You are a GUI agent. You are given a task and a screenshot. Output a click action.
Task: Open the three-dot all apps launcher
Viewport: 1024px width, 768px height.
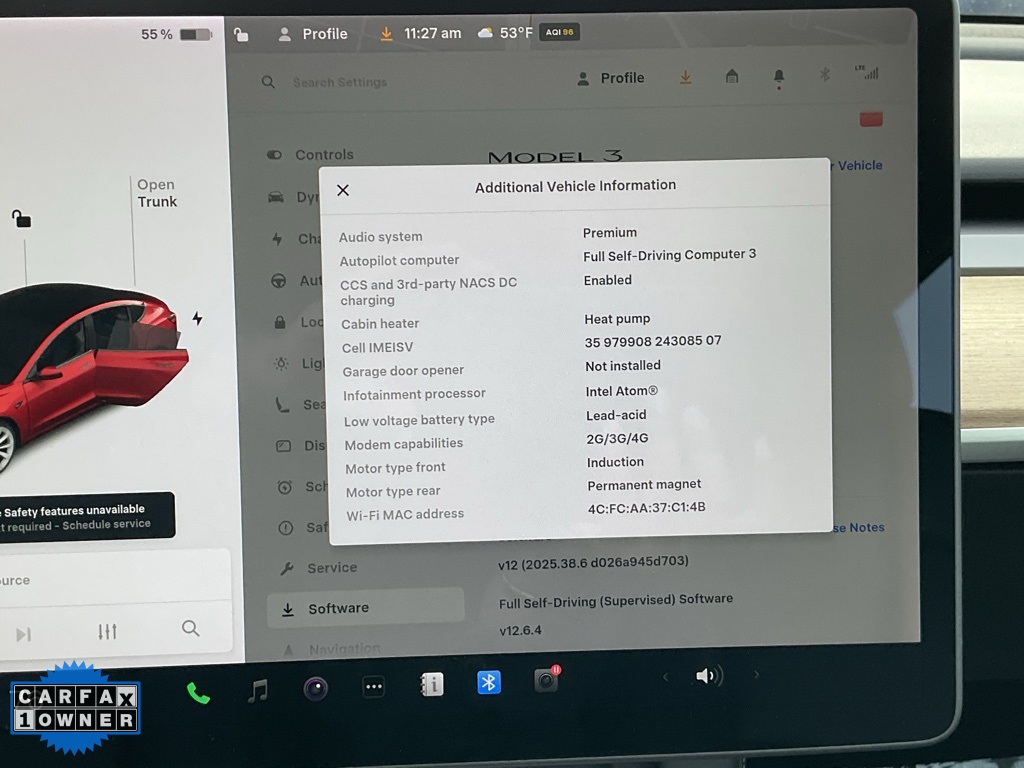tap(373, 688)
